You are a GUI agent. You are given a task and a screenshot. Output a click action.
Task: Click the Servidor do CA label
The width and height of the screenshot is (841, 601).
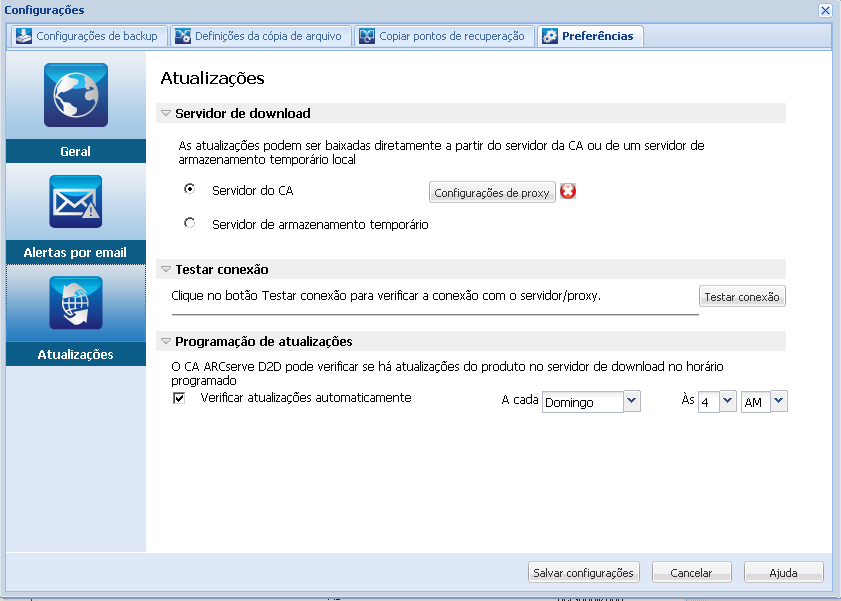click(x=253, y=190)
